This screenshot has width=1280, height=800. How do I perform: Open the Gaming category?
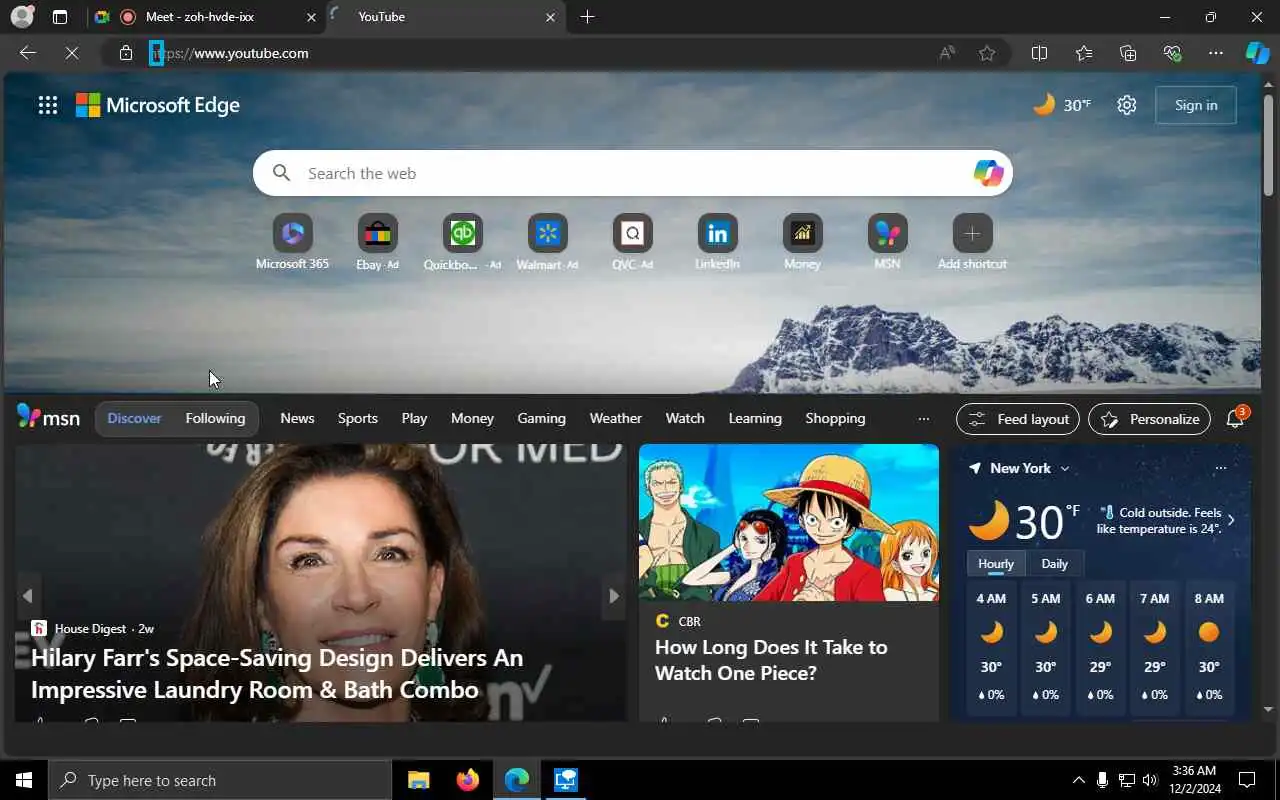[x=541, y=418]
